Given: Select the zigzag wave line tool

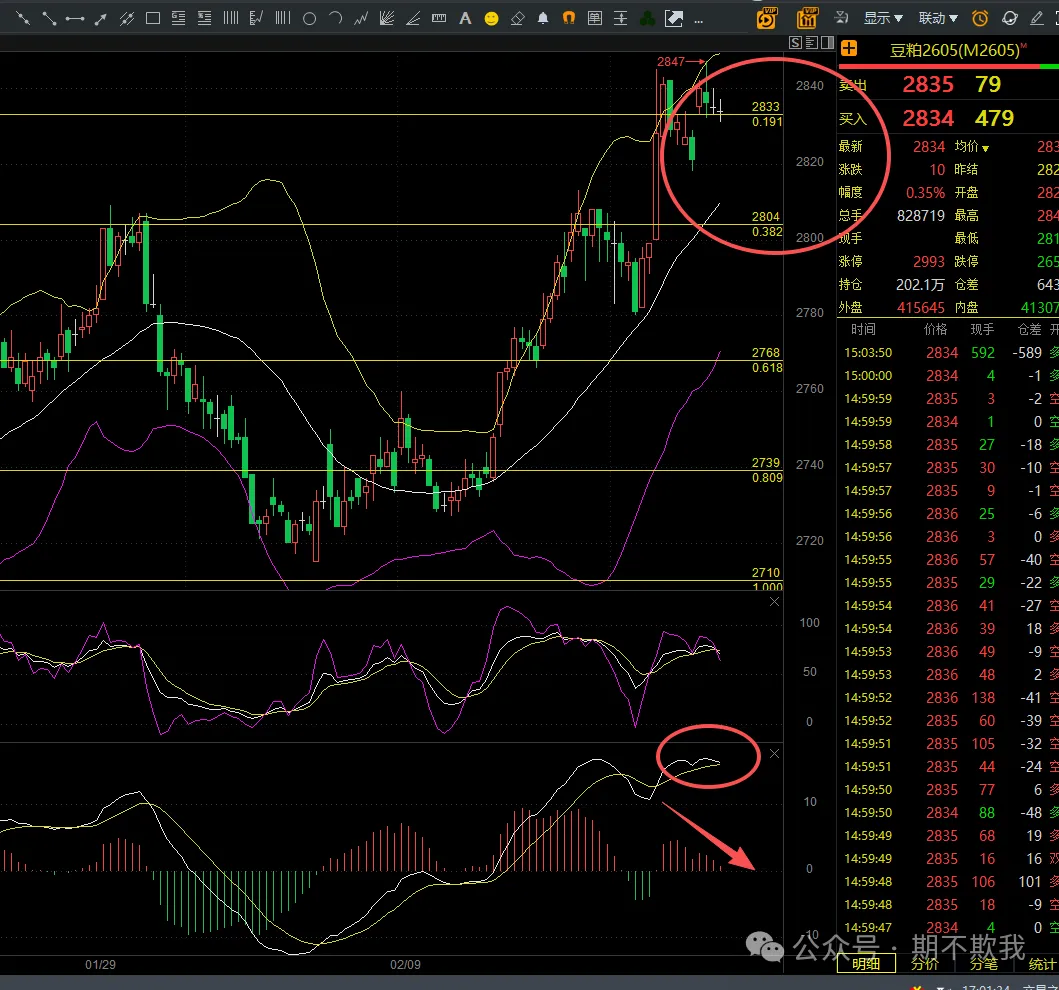Looking at the screenshot, I should pos(361,19).
